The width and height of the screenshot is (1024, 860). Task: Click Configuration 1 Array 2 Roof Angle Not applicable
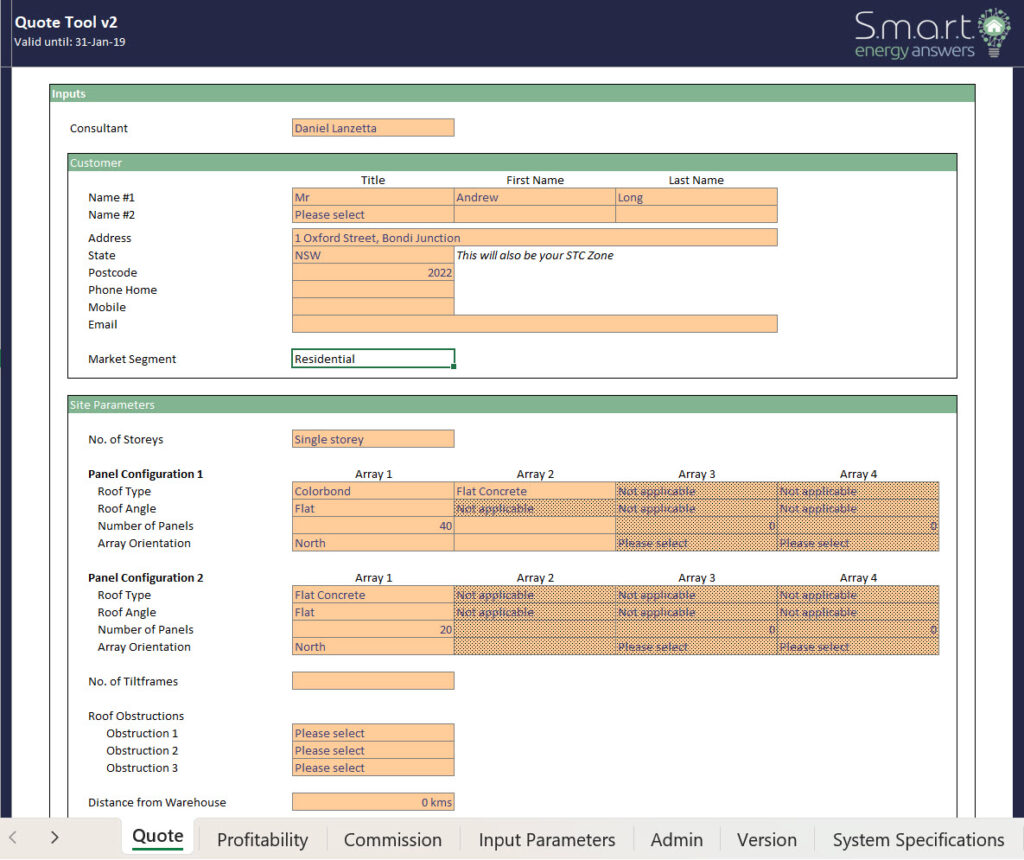tap(535, 509)
